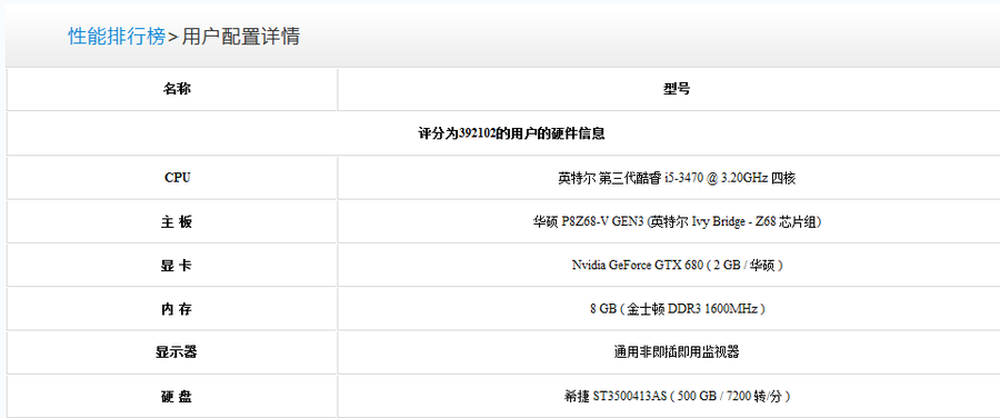The image size is (1000, 418).
Task: Click the 3.20GHz 四核 text in CPU row
Action: tap(758, 178)
